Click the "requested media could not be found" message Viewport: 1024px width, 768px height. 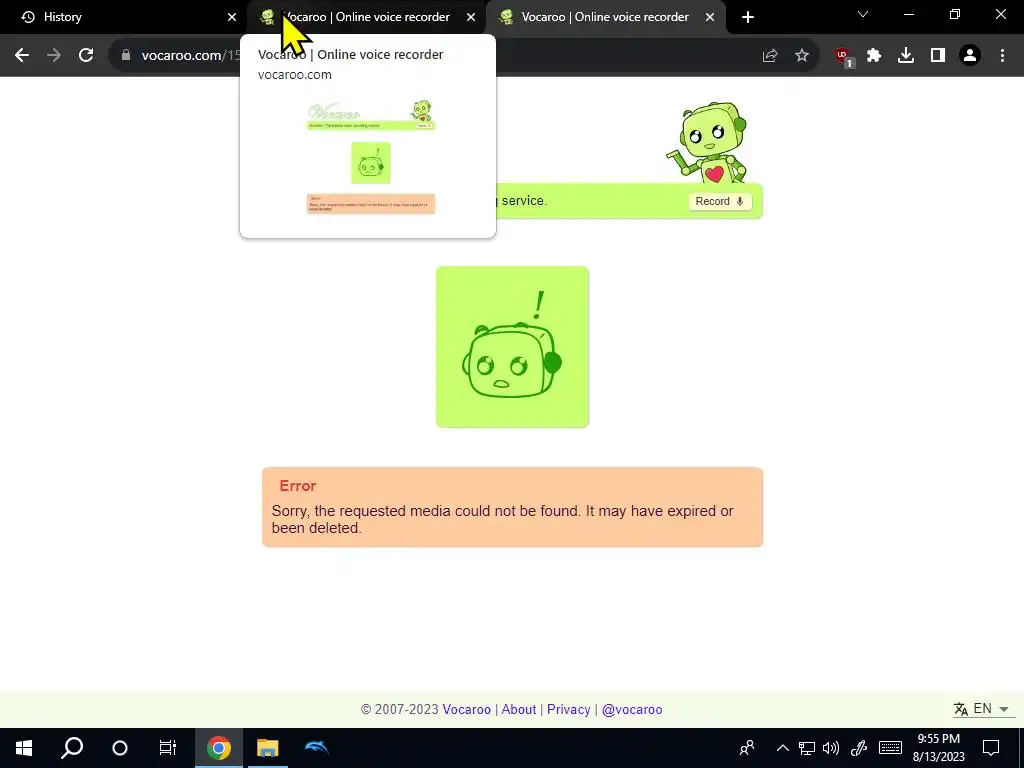(502, 519)
